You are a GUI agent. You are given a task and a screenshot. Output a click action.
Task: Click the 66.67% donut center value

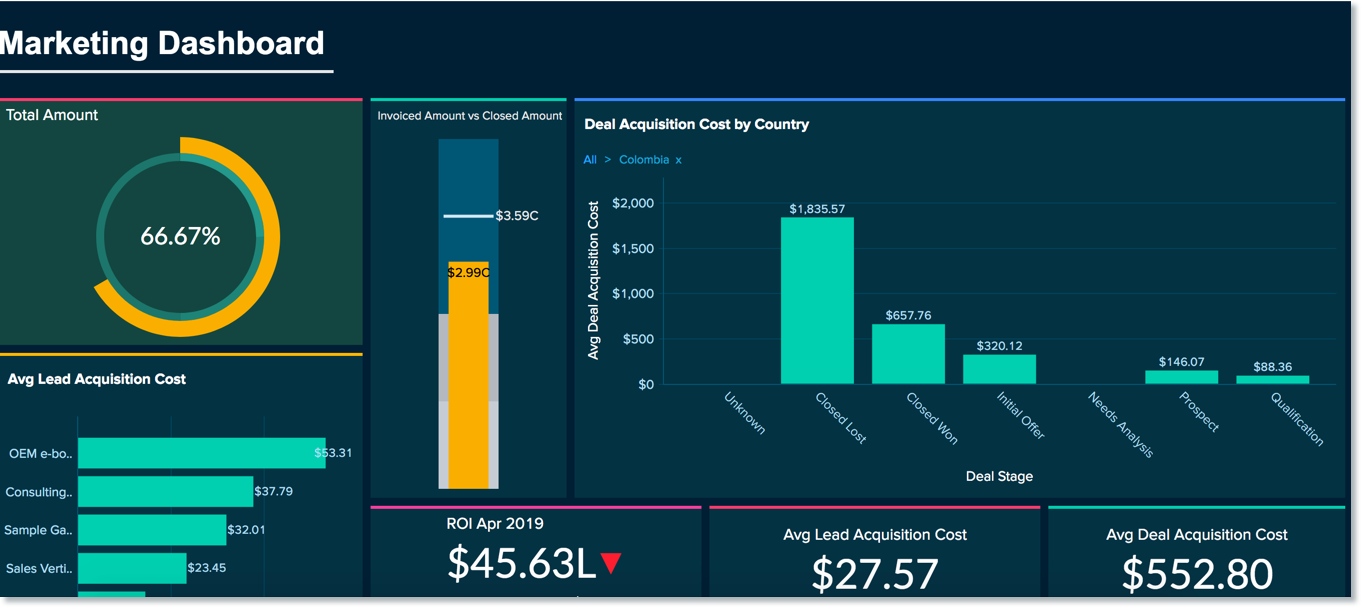pos(180,237)
